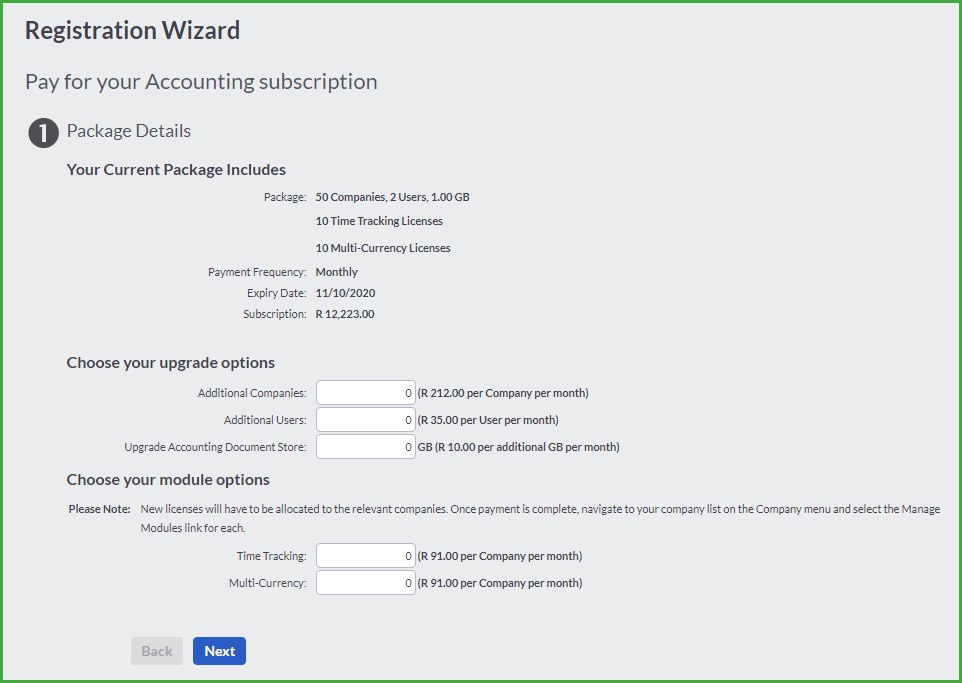
Task: Select the Upgrade Accounting Document Store field
Action: (366, 447)
